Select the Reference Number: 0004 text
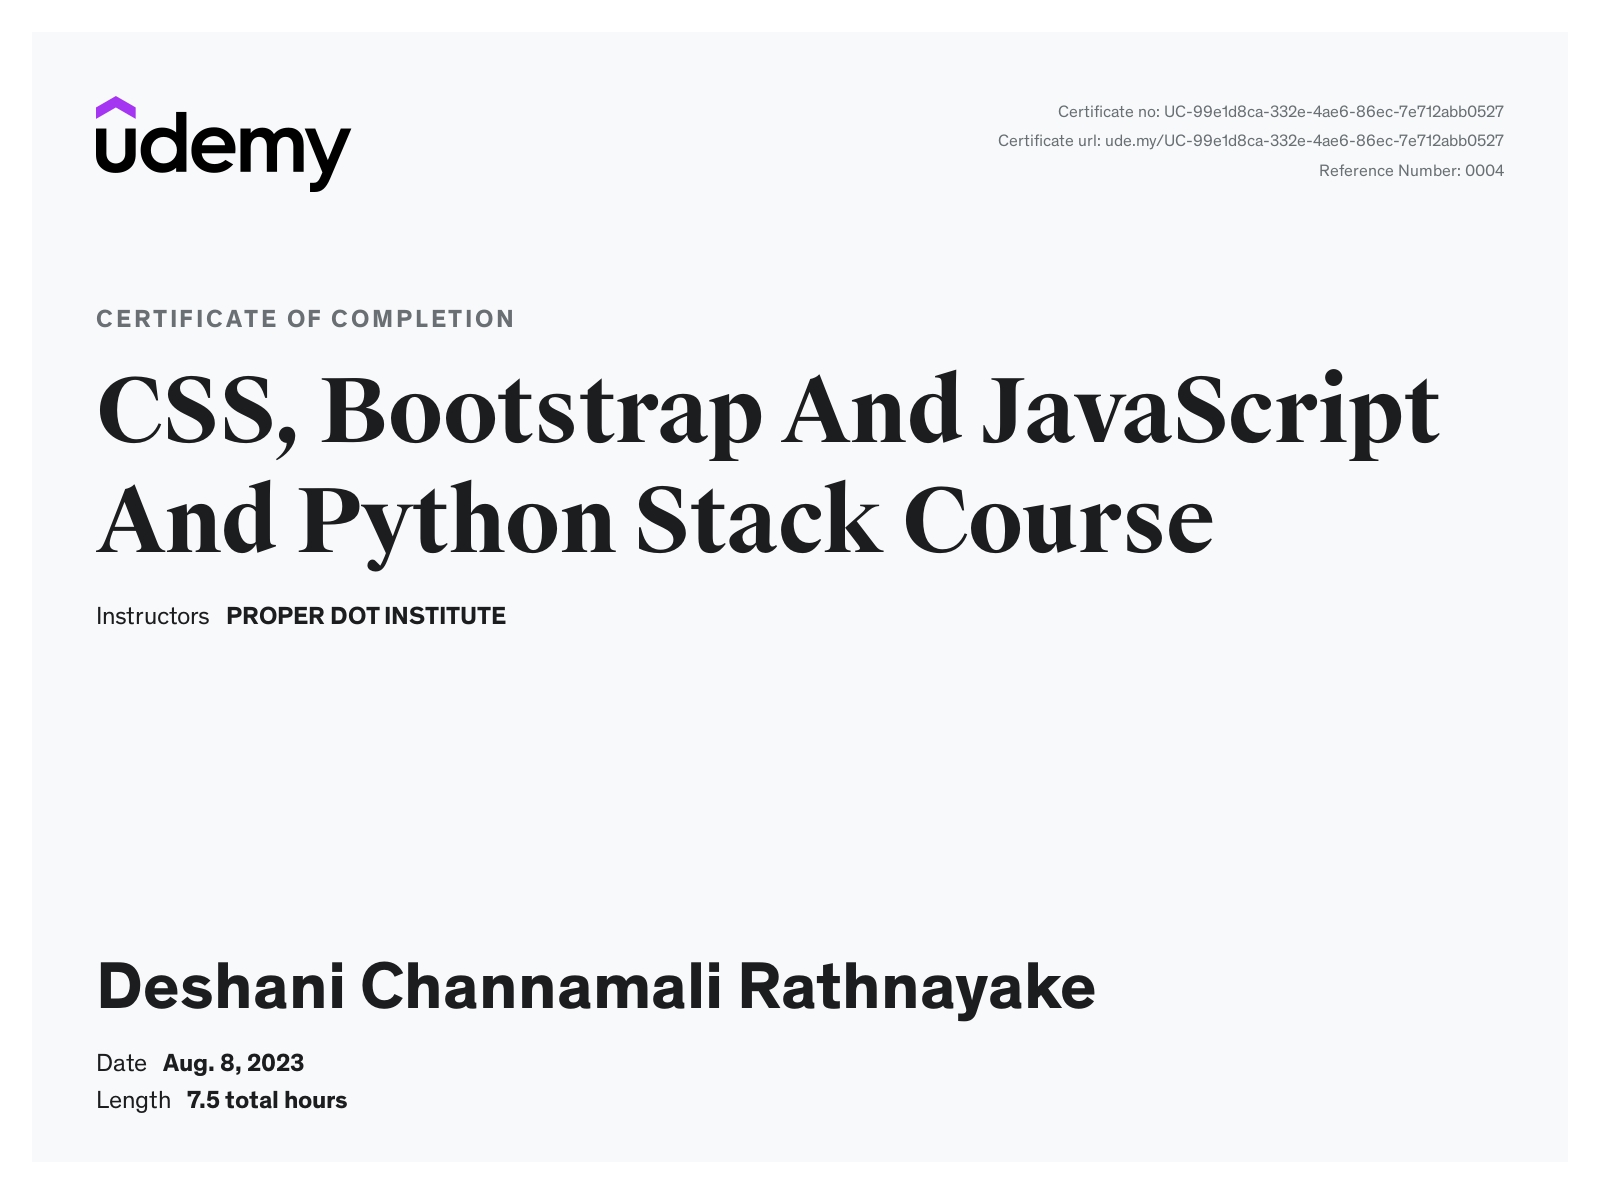The height and width of the screenshot is (1190, 1600). pos(1411,170)
